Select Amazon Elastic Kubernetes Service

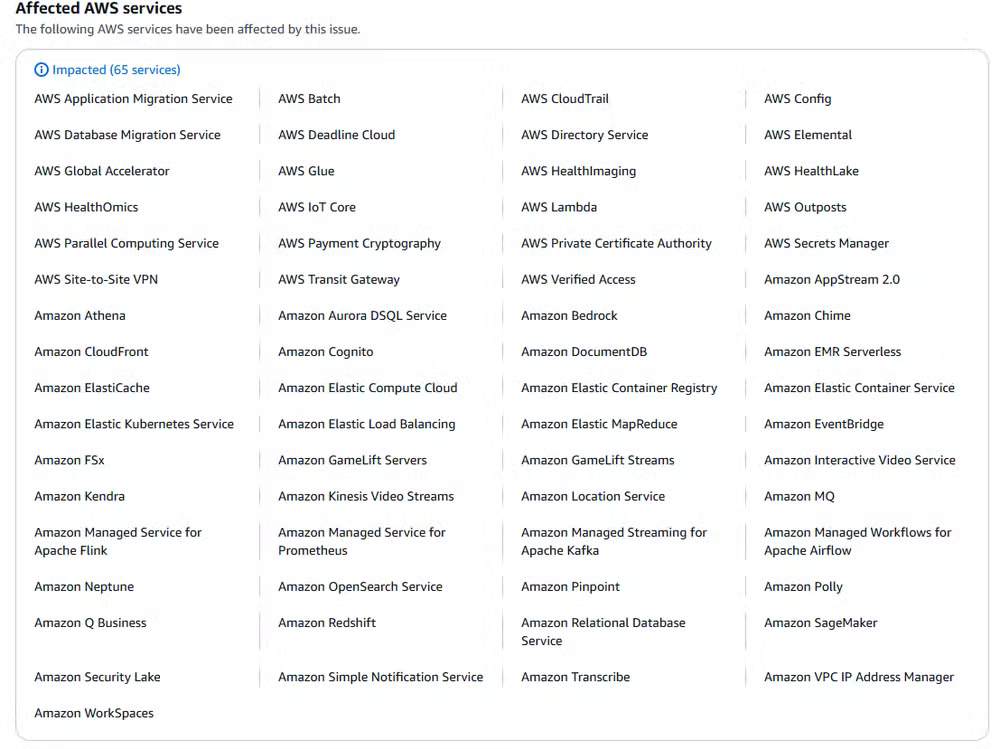coord(134,424)
